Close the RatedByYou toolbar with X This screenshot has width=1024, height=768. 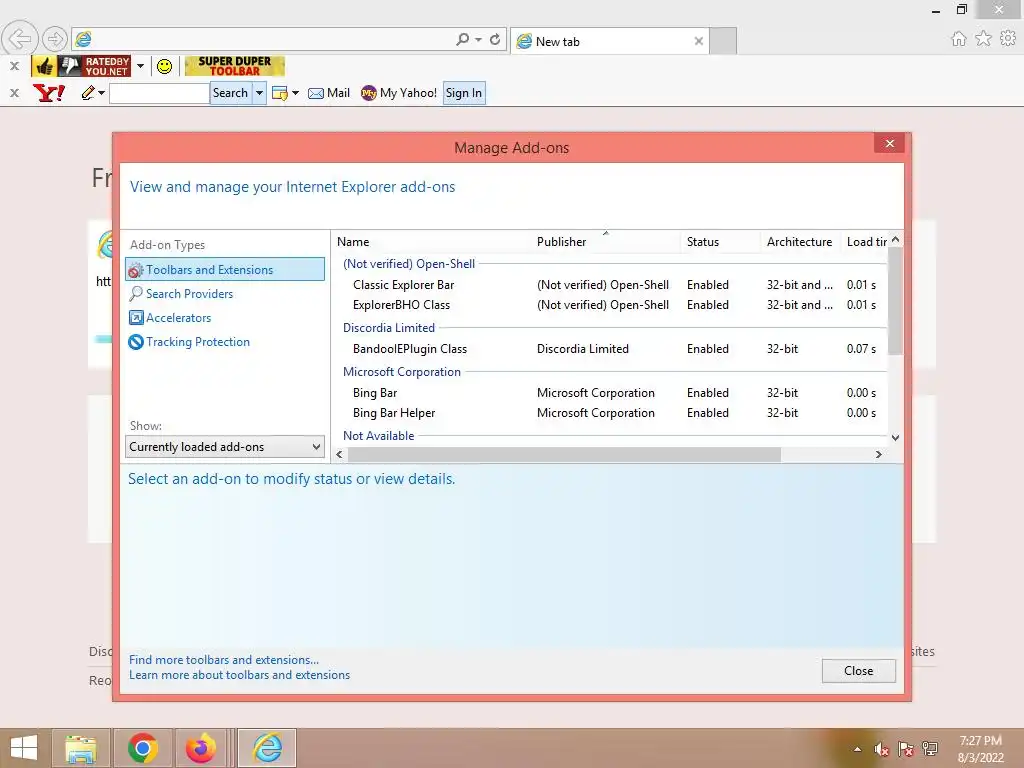(14, 66)
